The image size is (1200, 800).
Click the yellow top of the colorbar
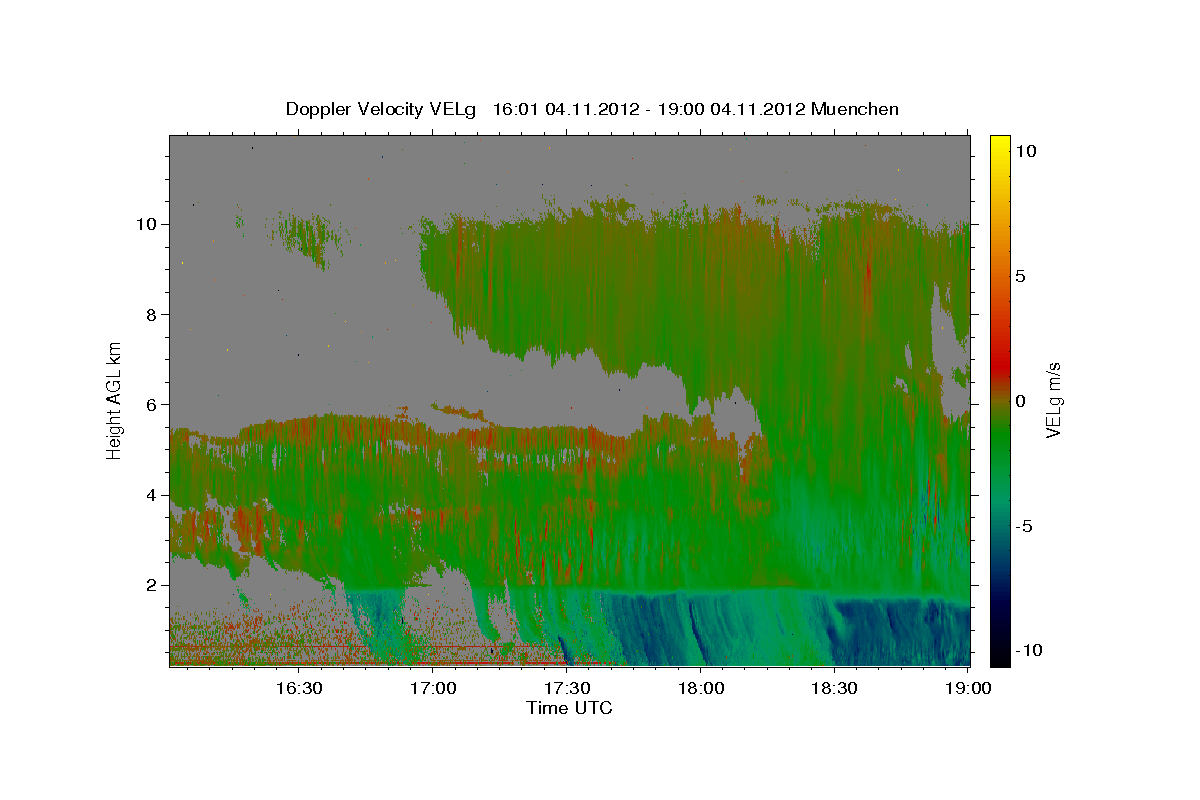[x=1000, y=145]
